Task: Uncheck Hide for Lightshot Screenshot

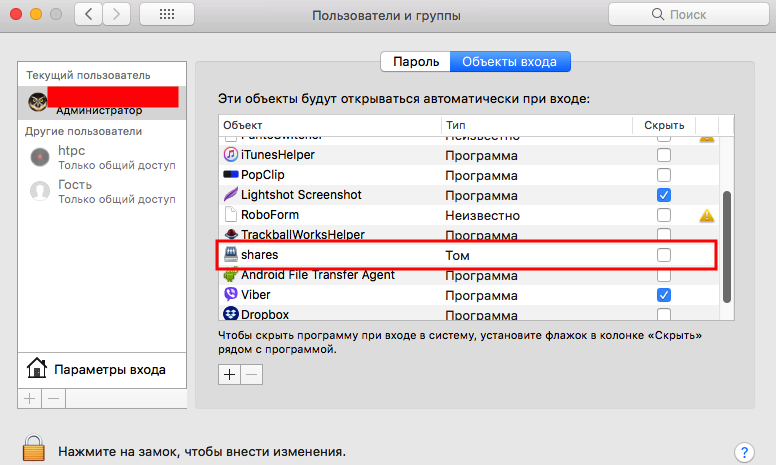Action: point(664,195)
